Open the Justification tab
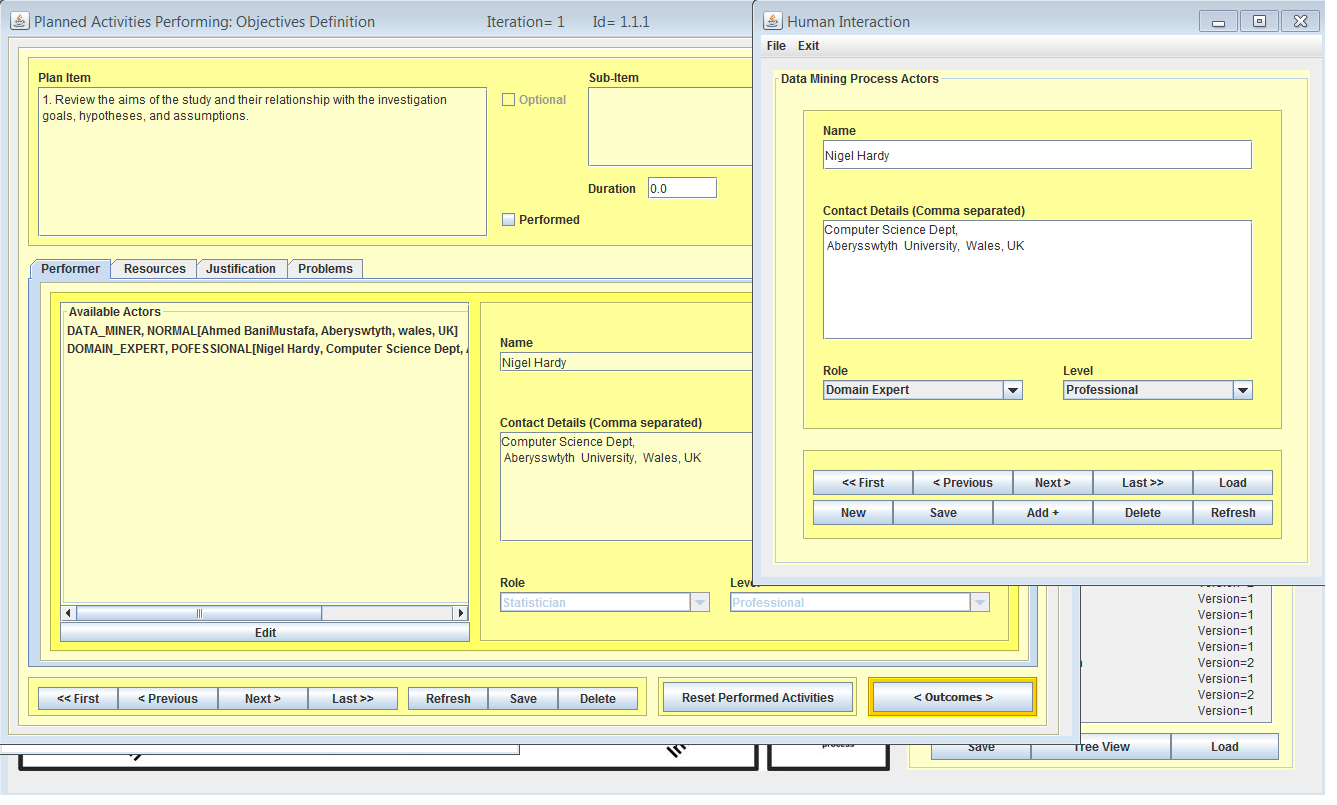This screenshot has width=1337, height=805. (x=241, y=269)
